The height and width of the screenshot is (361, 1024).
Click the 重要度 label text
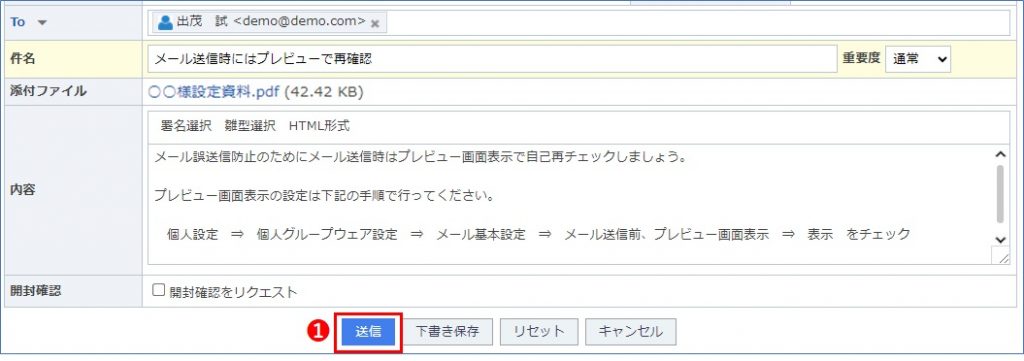click(x=861, y=57)
